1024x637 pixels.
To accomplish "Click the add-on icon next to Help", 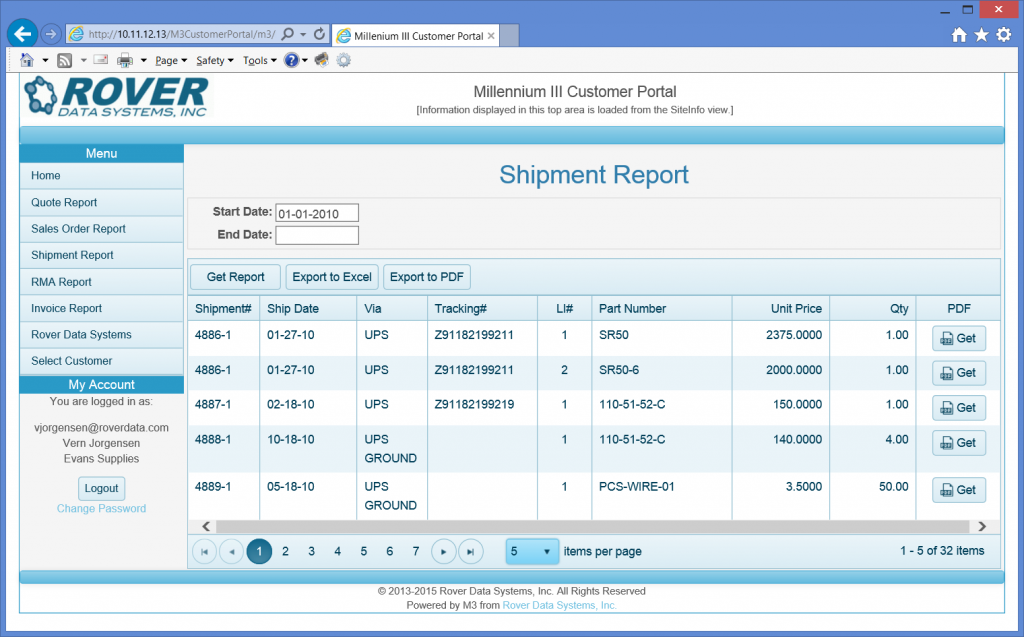I will (321, 60).
